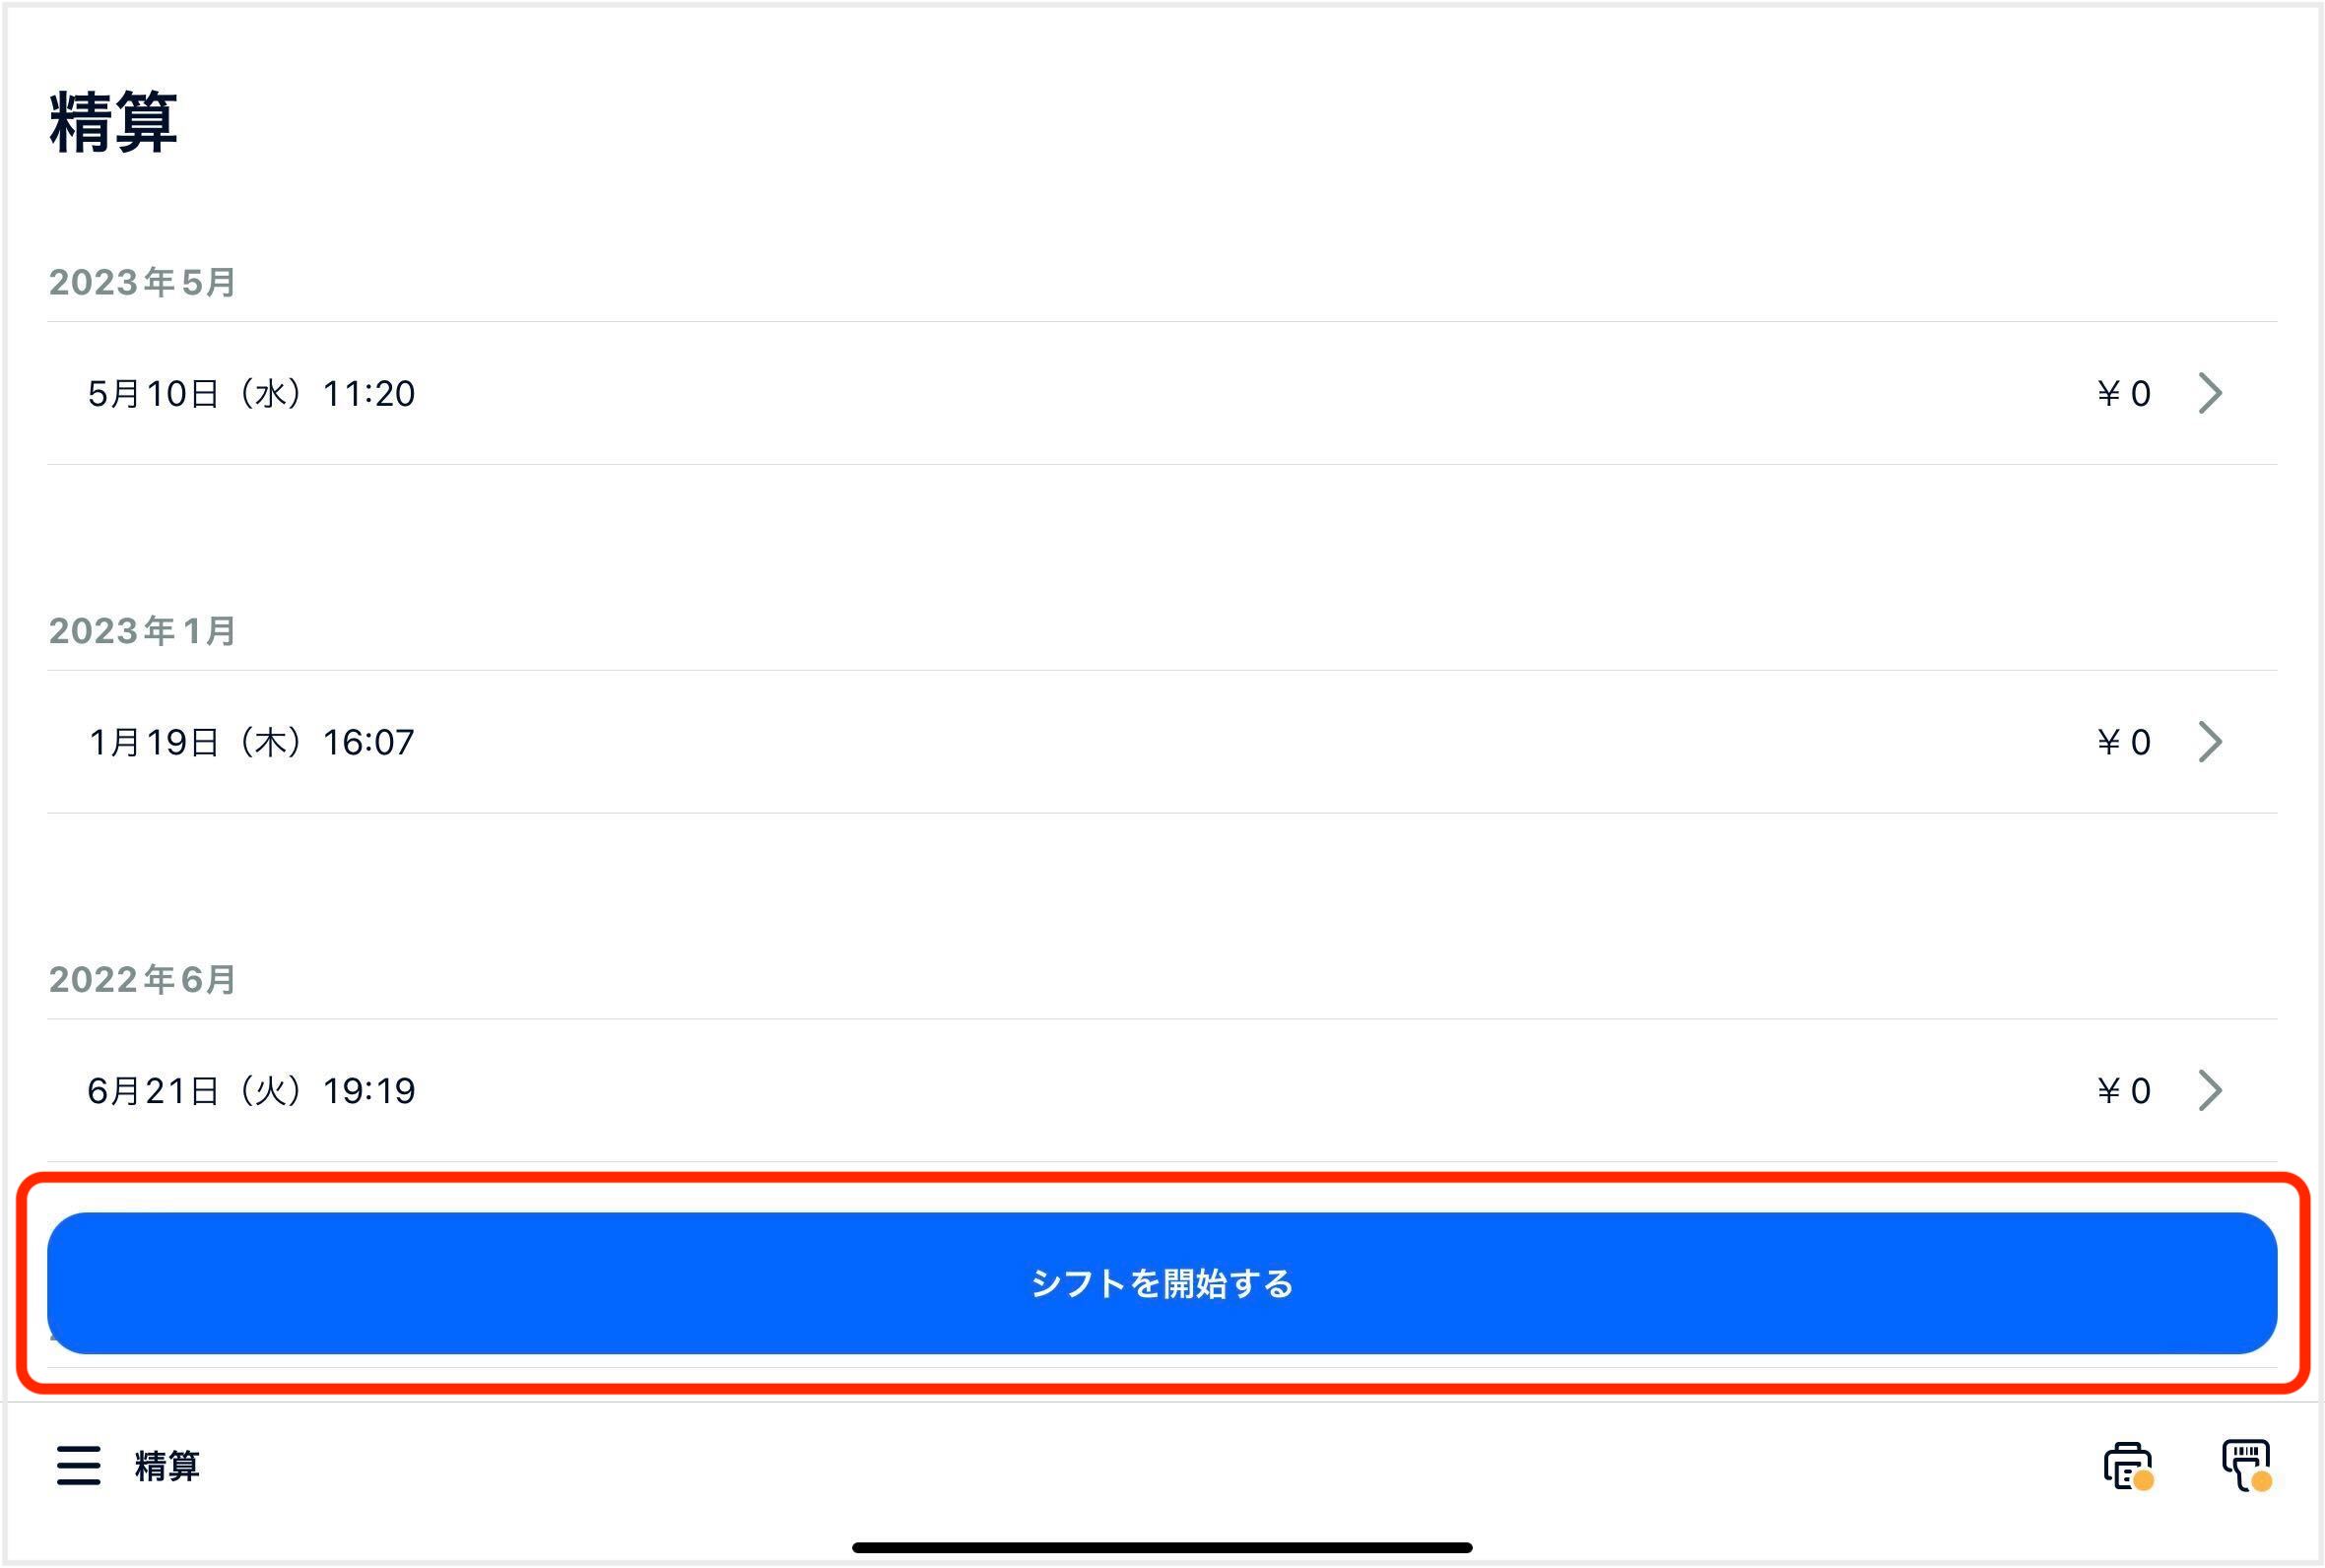Image resolution: width=2325 pixels, height=1568 pixels.
Task: Open the hamburger menu icon
Action: point(78,1466)
